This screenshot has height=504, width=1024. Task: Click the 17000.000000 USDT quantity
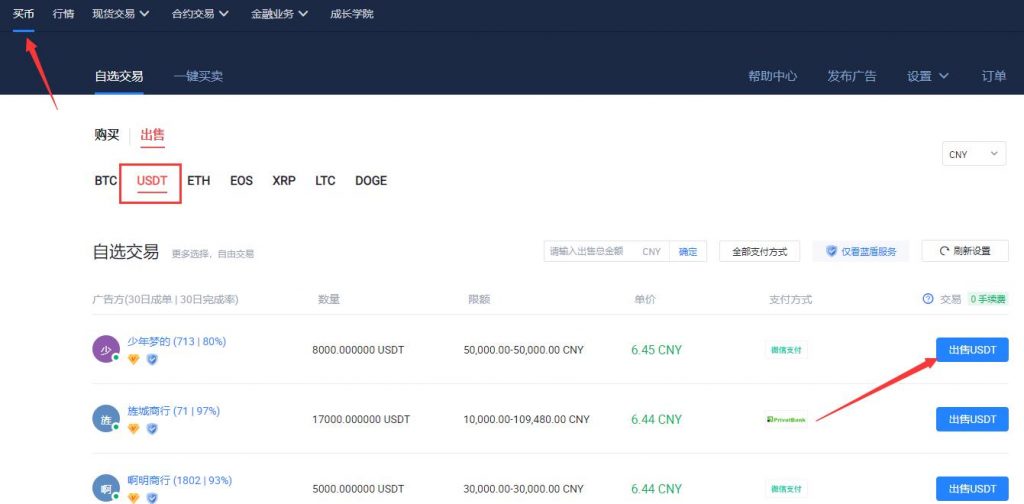click(361, 419)
